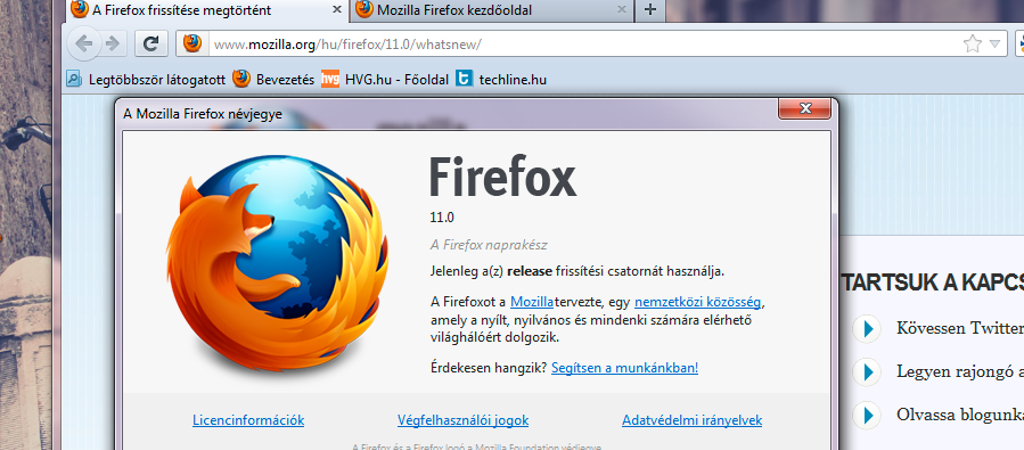Open a new tab with the plus button
Viewport: 1024px width, 450px height.
tap(649, 10)
